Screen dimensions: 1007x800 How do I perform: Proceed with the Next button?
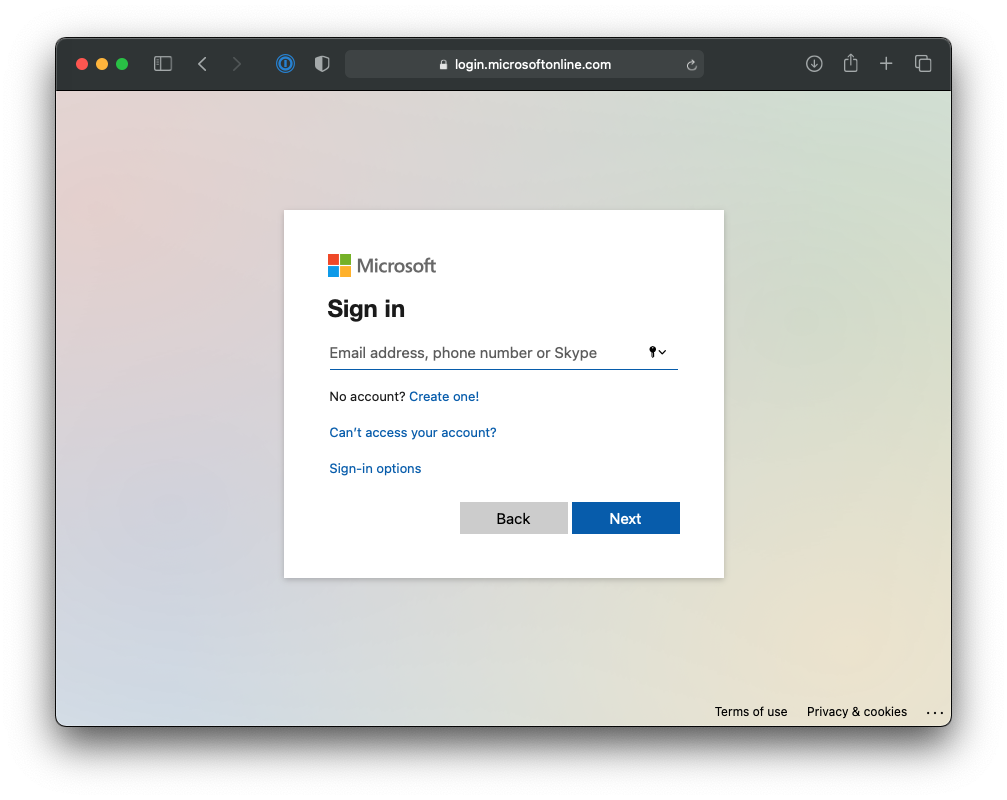(626, 518)
